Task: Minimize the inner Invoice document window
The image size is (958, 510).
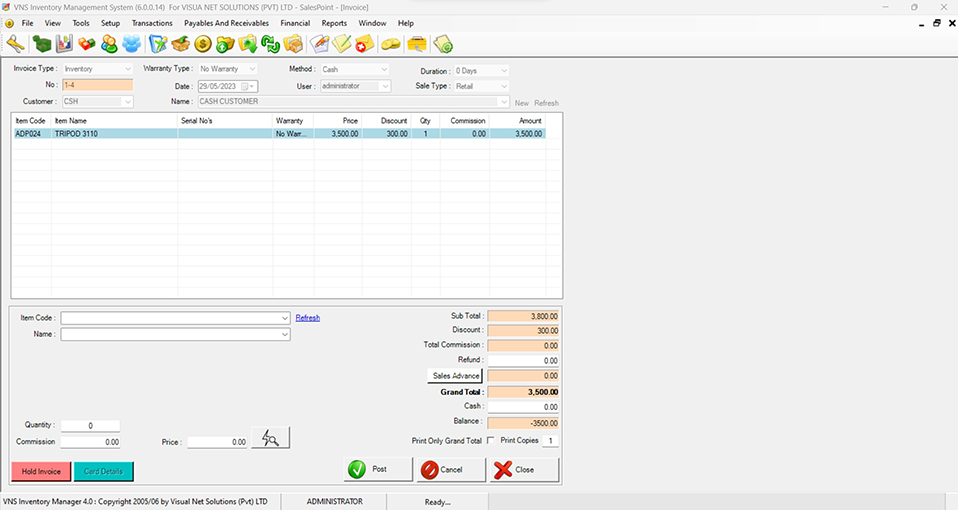Action: click(921, 23)
